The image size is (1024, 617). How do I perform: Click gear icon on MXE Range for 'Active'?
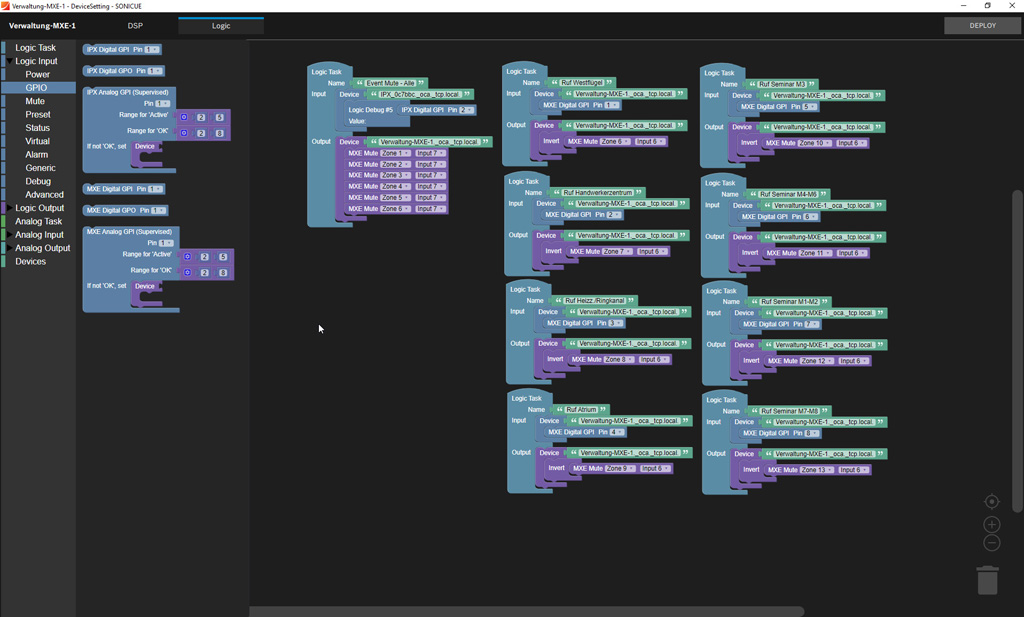[187, 257]
